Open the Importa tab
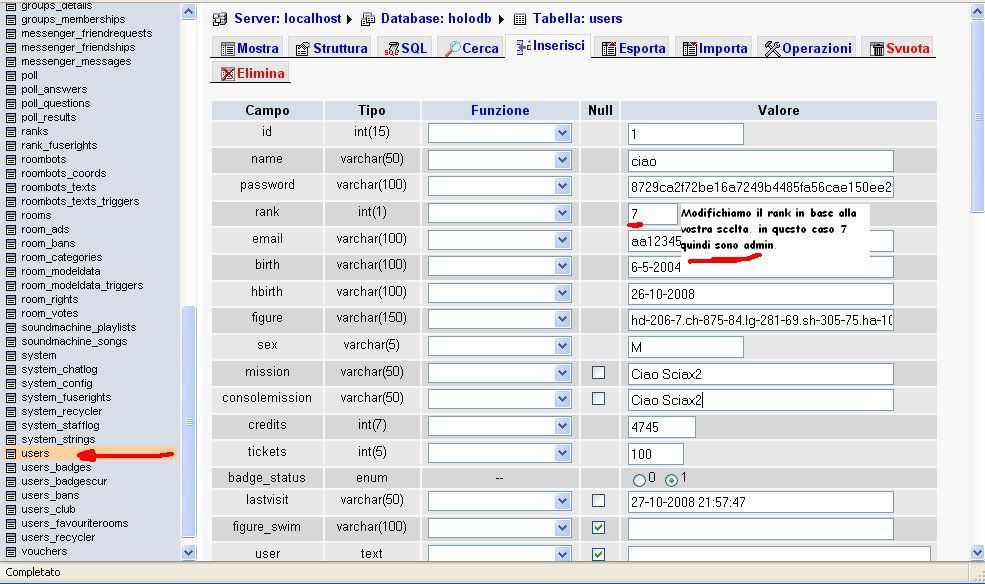 716,48
